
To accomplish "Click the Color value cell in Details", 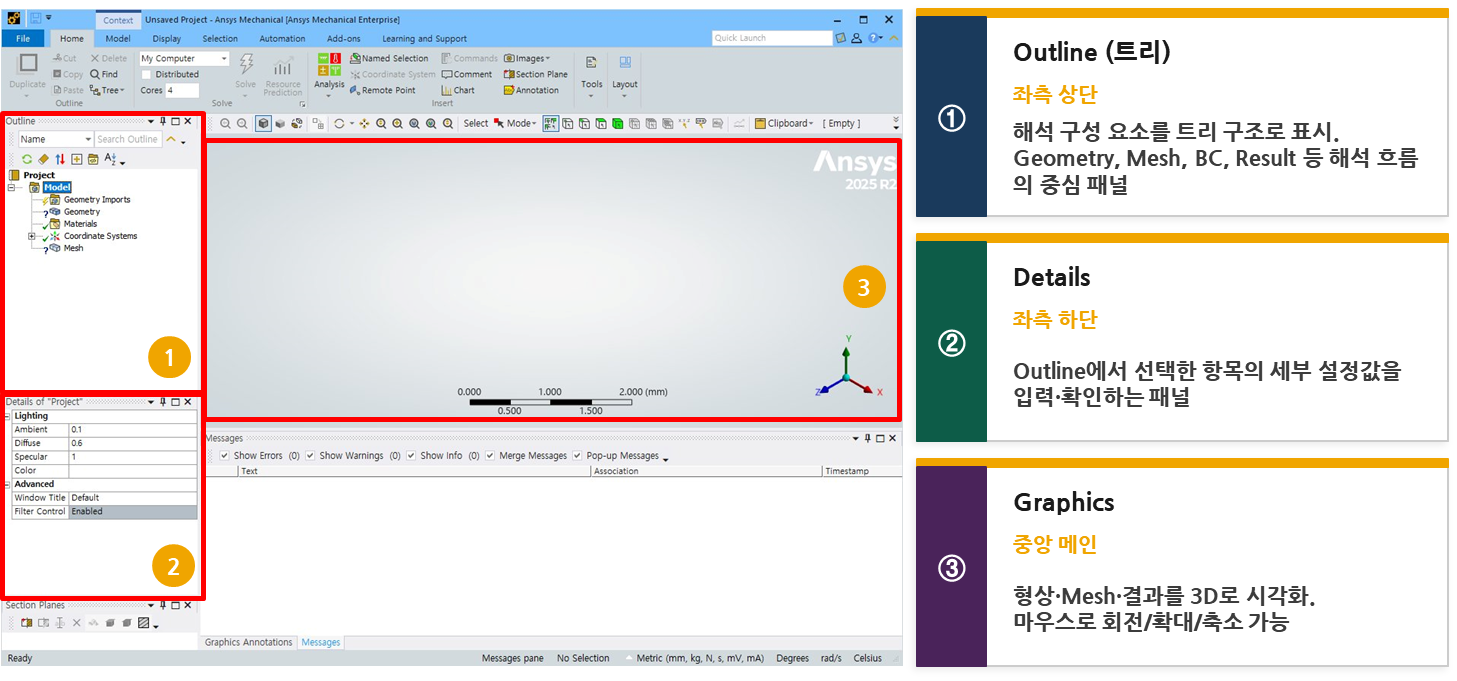I will point(133,470).
